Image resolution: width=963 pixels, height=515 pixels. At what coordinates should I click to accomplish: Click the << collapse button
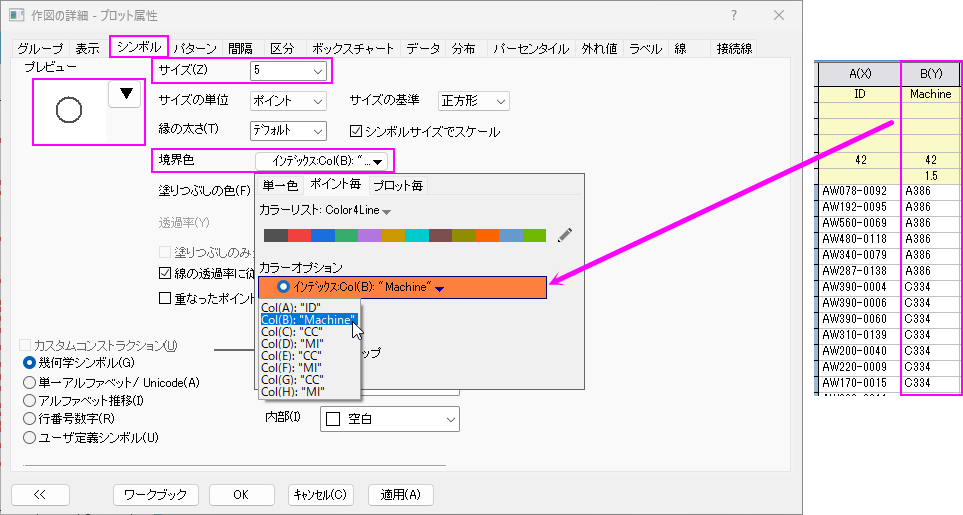pyautogui.click(x=41, y=495)
